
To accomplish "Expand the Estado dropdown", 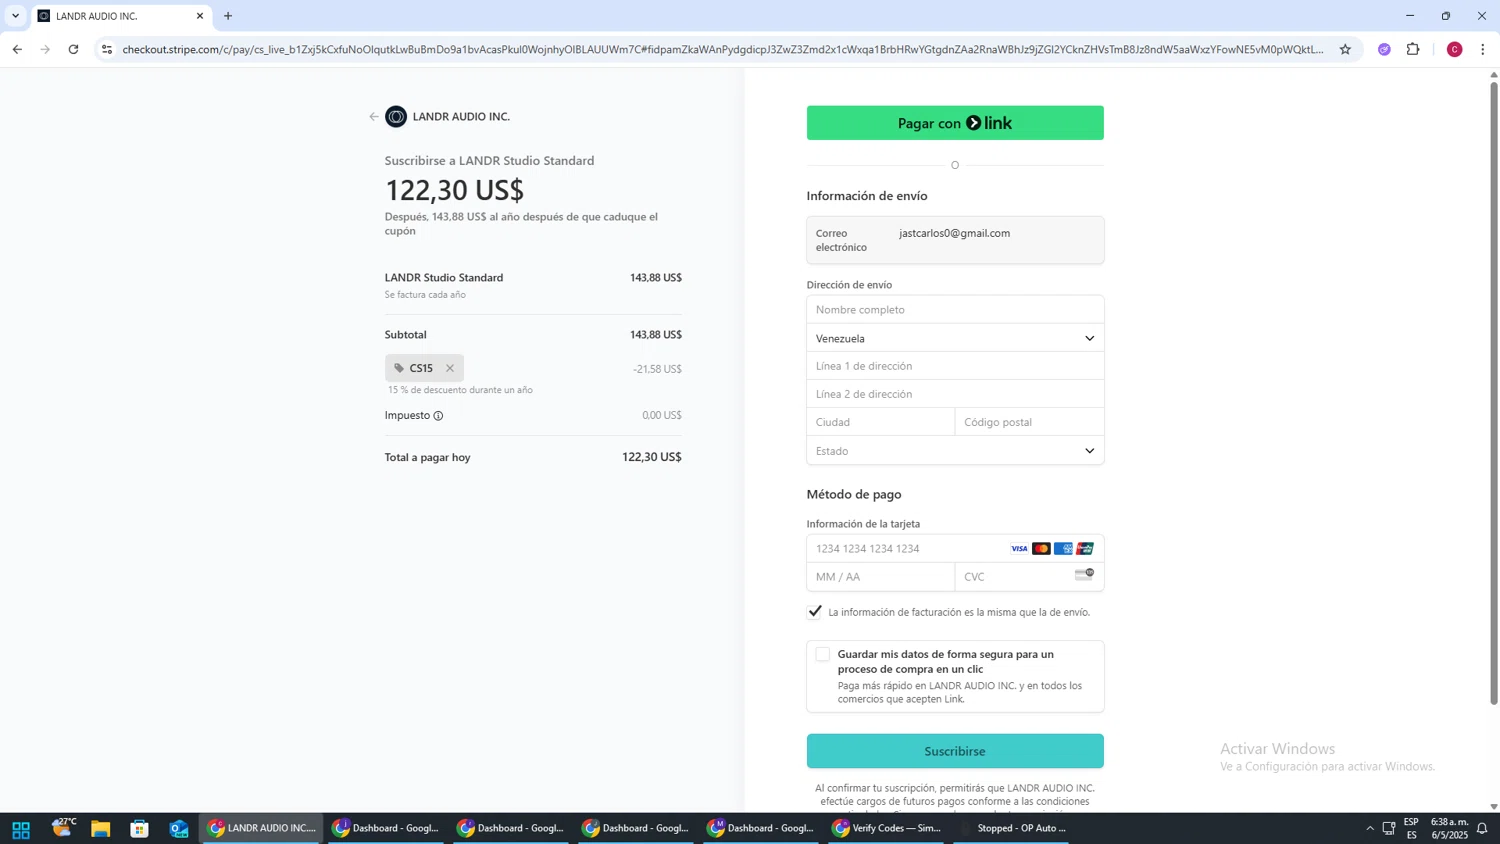I will pyautogui.click(x=955, y=451).
